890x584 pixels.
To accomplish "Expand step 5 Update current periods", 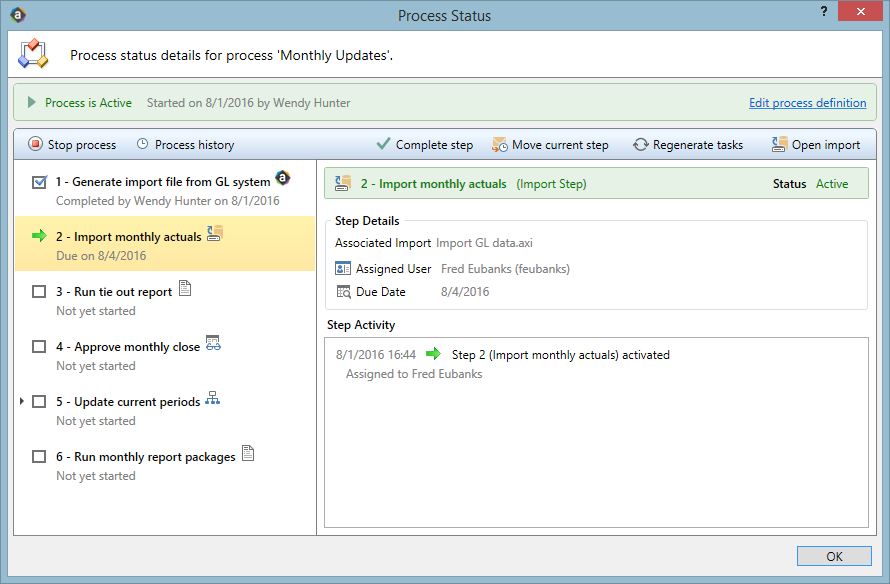I will pyautogui.click(x=22, y=401).
